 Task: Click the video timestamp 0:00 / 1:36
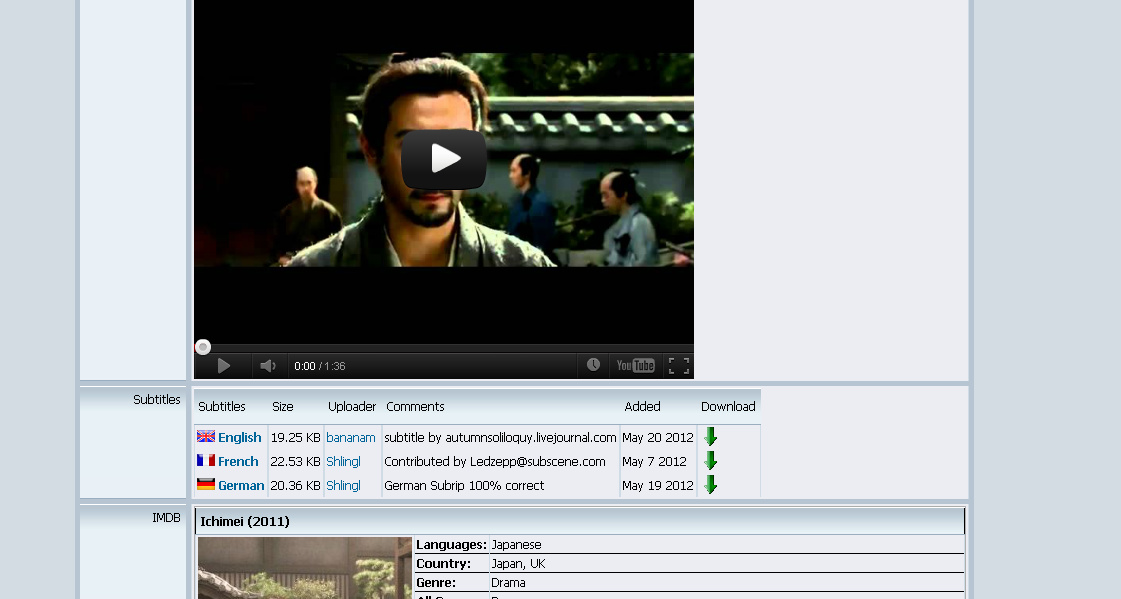point(320,366)
